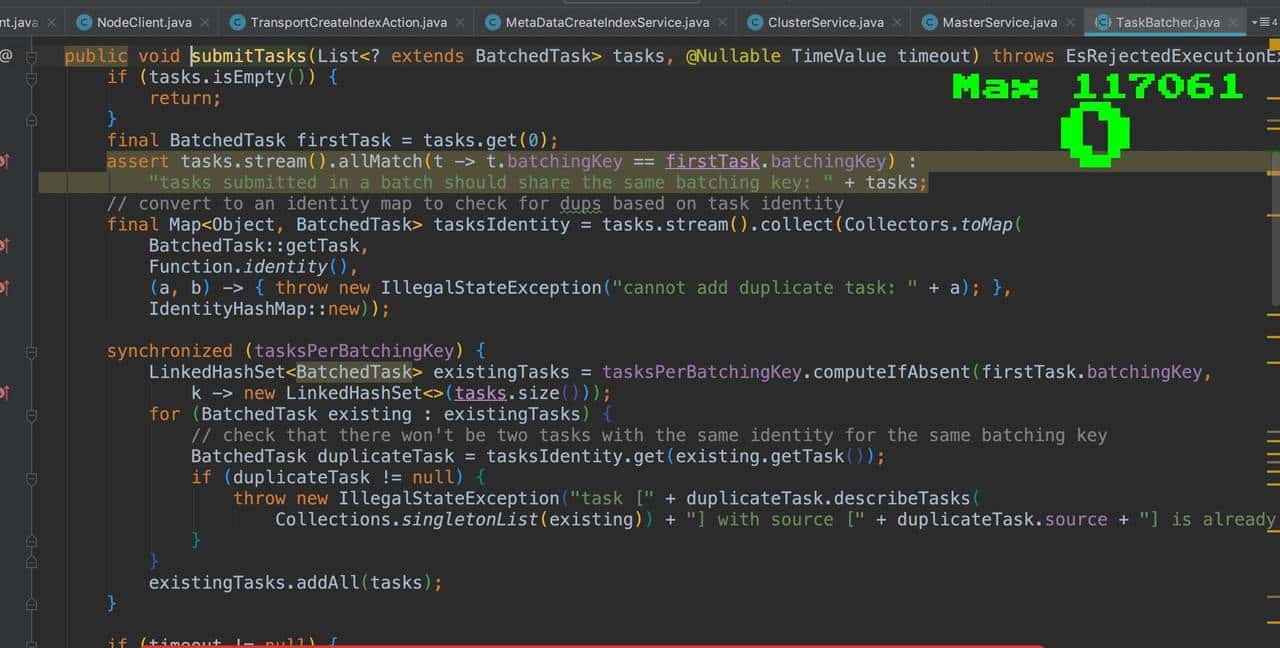Click the green Max 117061 counter overlay

pyautogui.click(x=1097, y=88)
